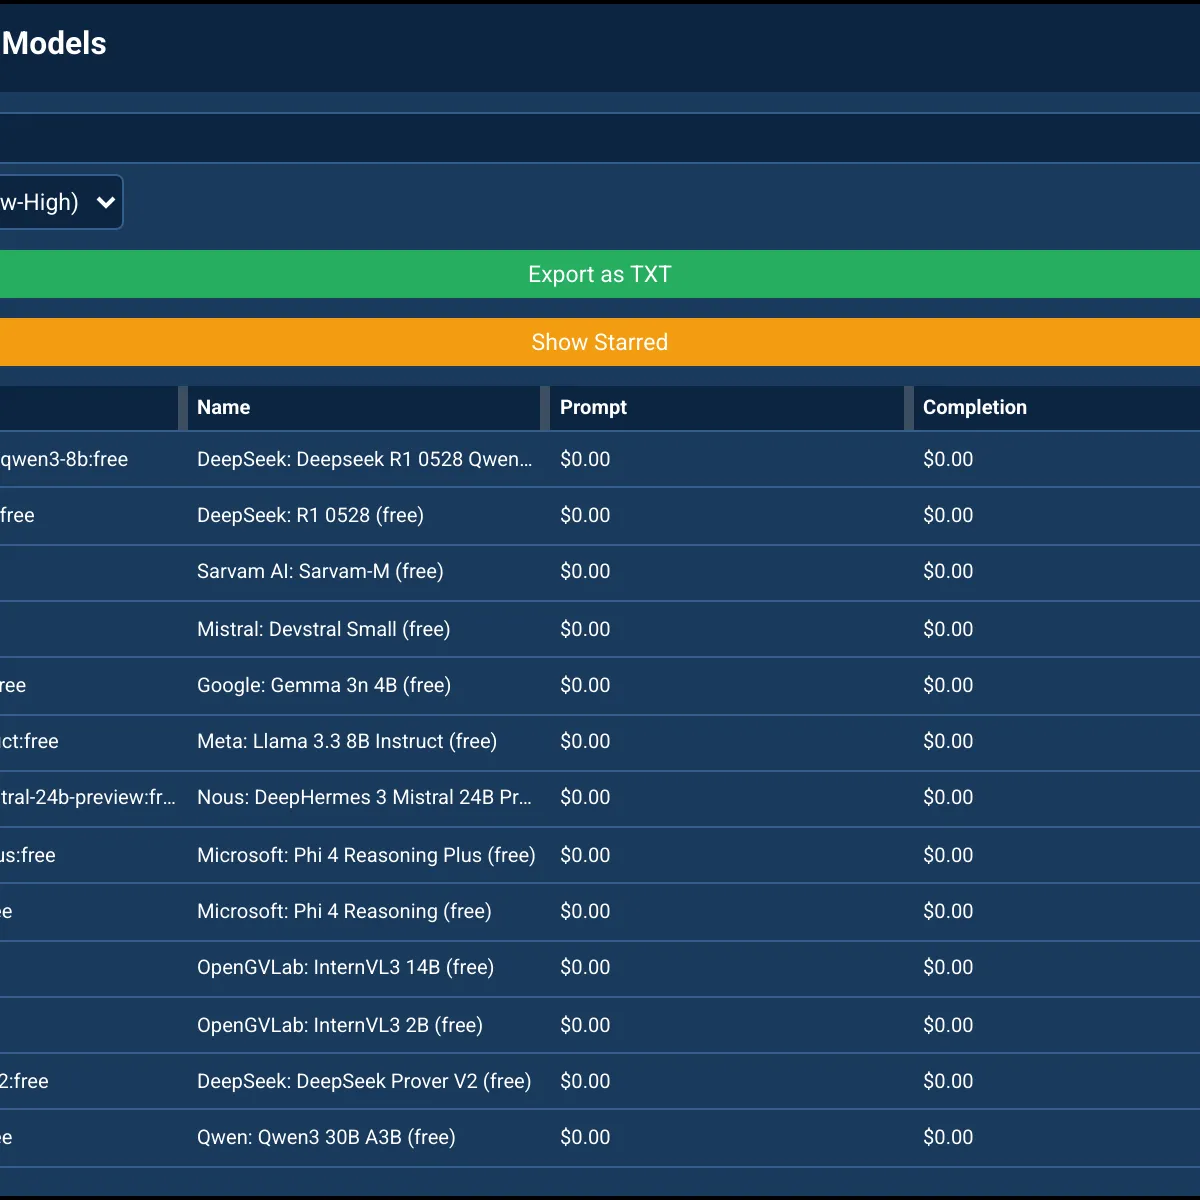Click Completion price for Qwen3 30B A3B

click(x=948, y=1137)
